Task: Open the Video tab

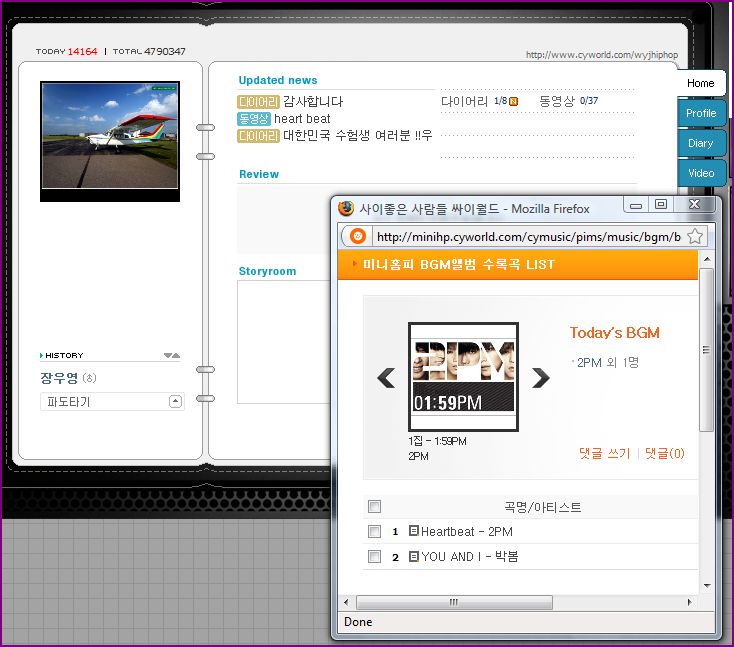Action: click(x=701, y=173)
